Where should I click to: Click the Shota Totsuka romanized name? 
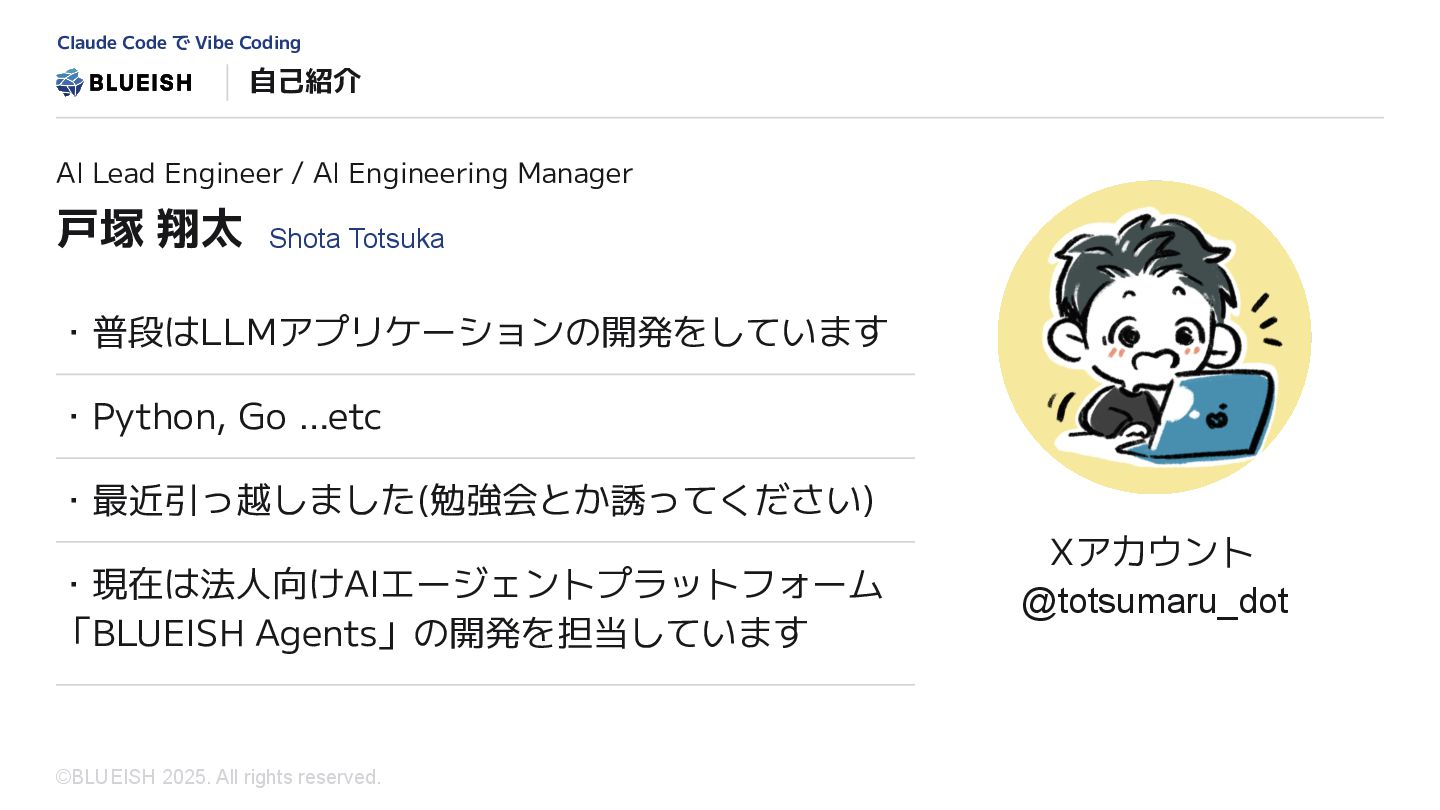[357, 239]
